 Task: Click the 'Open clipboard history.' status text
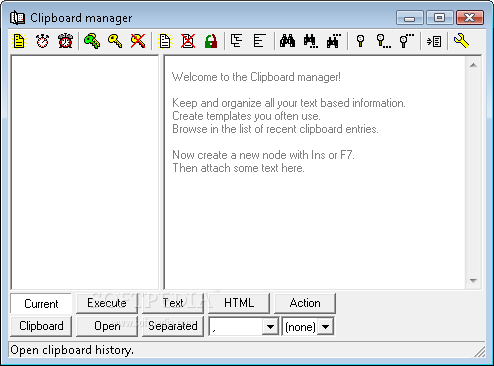tap(72, 350)
